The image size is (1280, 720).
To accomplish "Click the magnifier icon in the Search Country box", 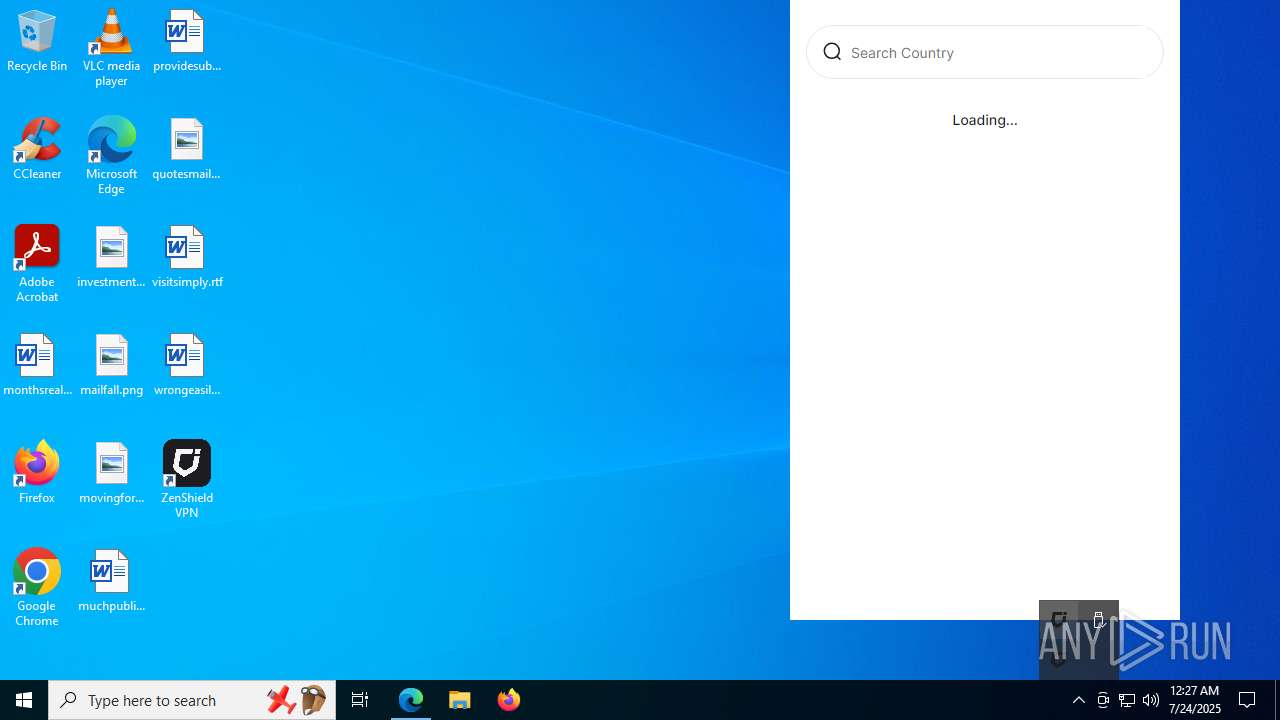I will pos(832,52).
